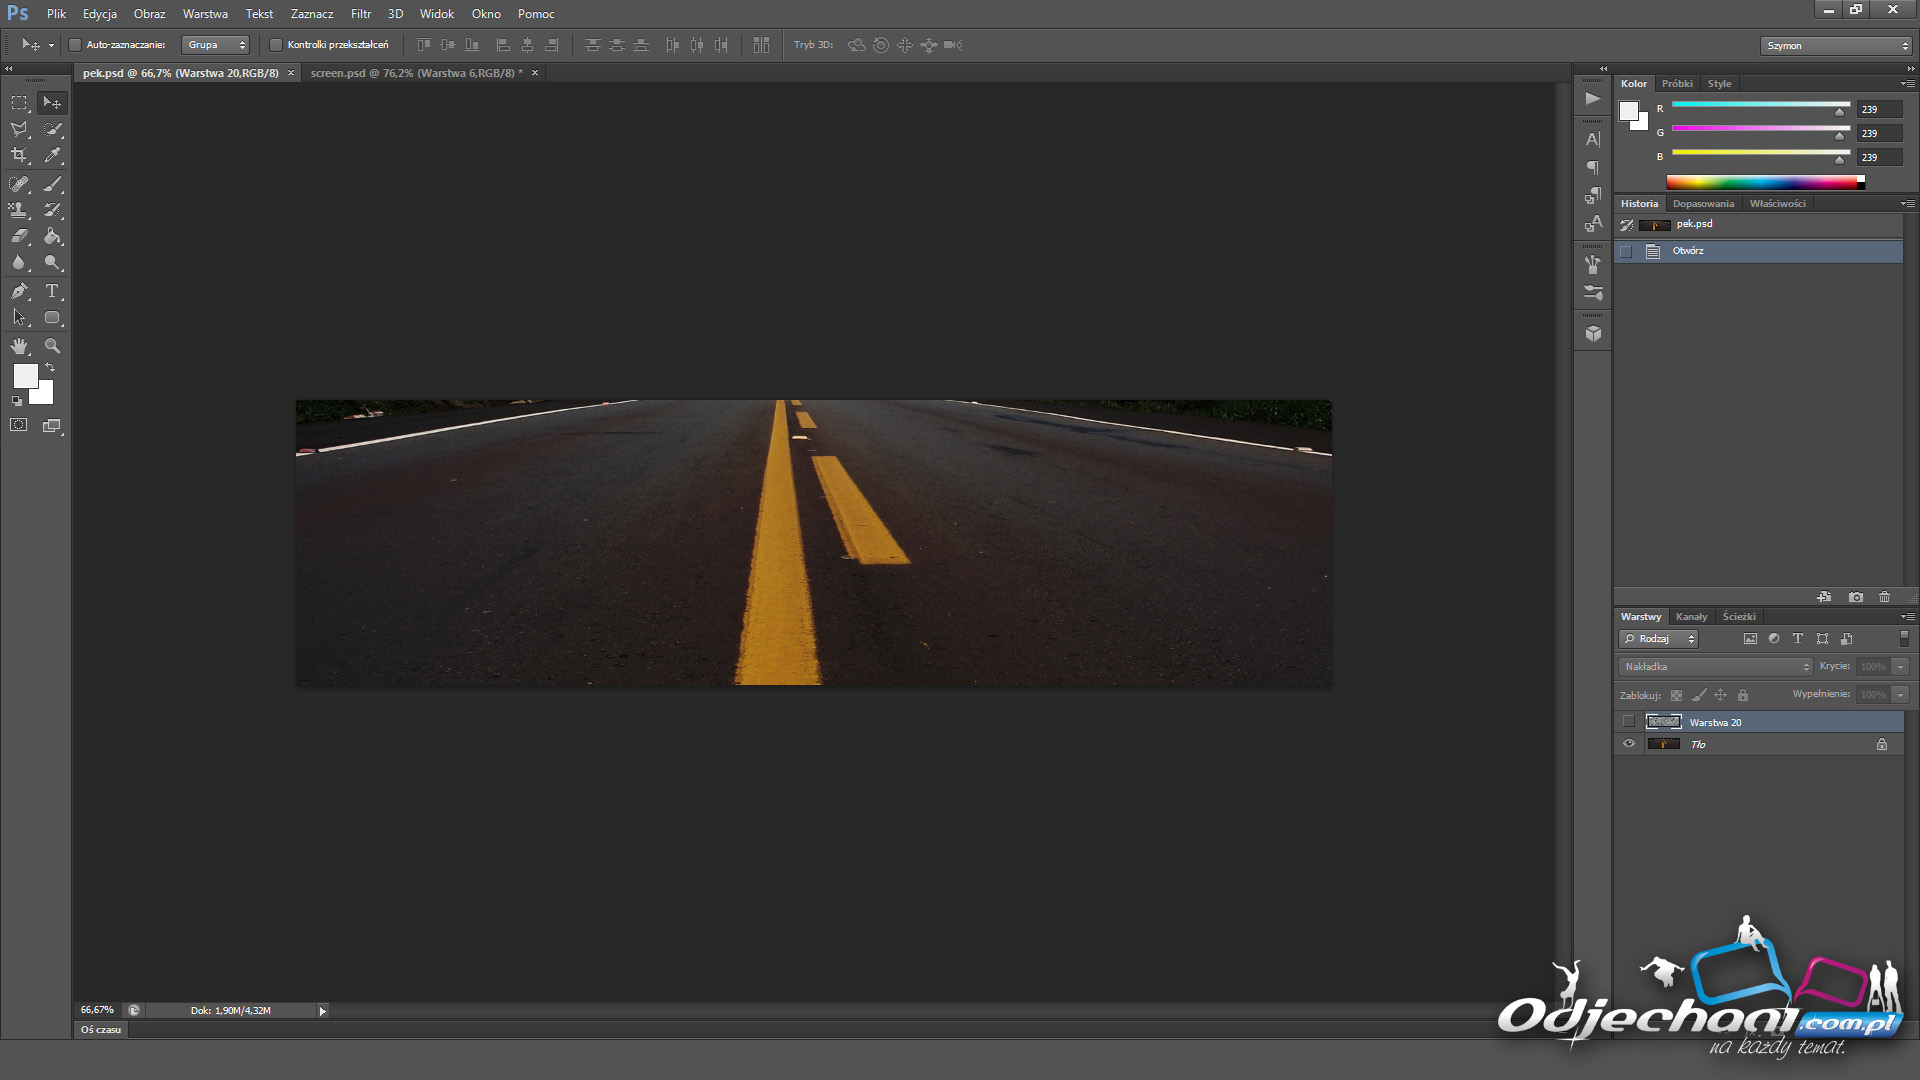Select the Otwórz history state
Viewport: 1920px width, 1080px height.
1758,252
